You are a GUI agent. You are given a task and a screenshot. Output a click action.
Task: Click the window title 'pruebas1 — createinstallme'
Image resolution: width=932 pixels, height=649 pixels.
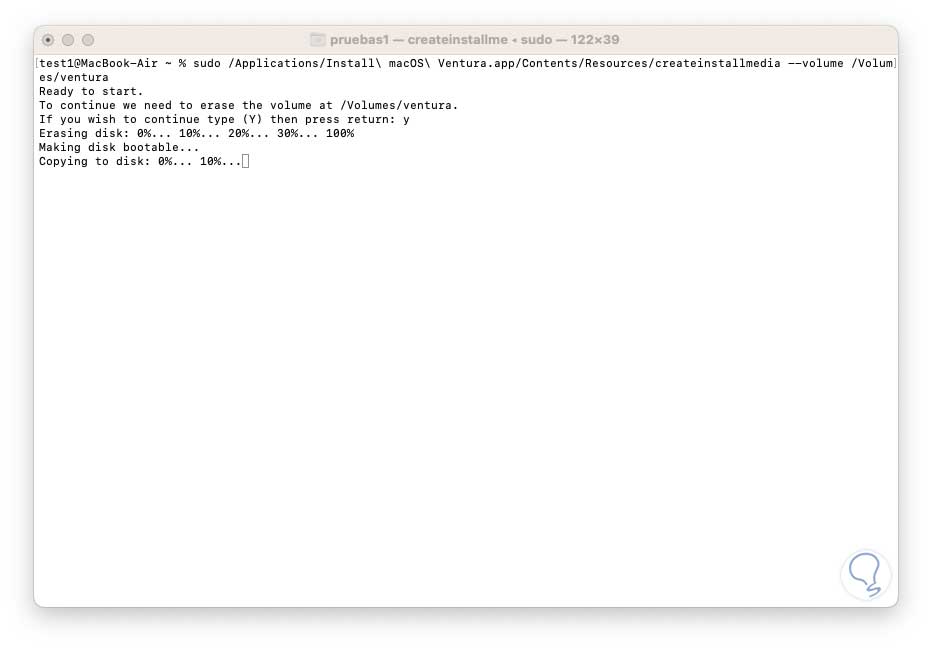tap(419, 40)
